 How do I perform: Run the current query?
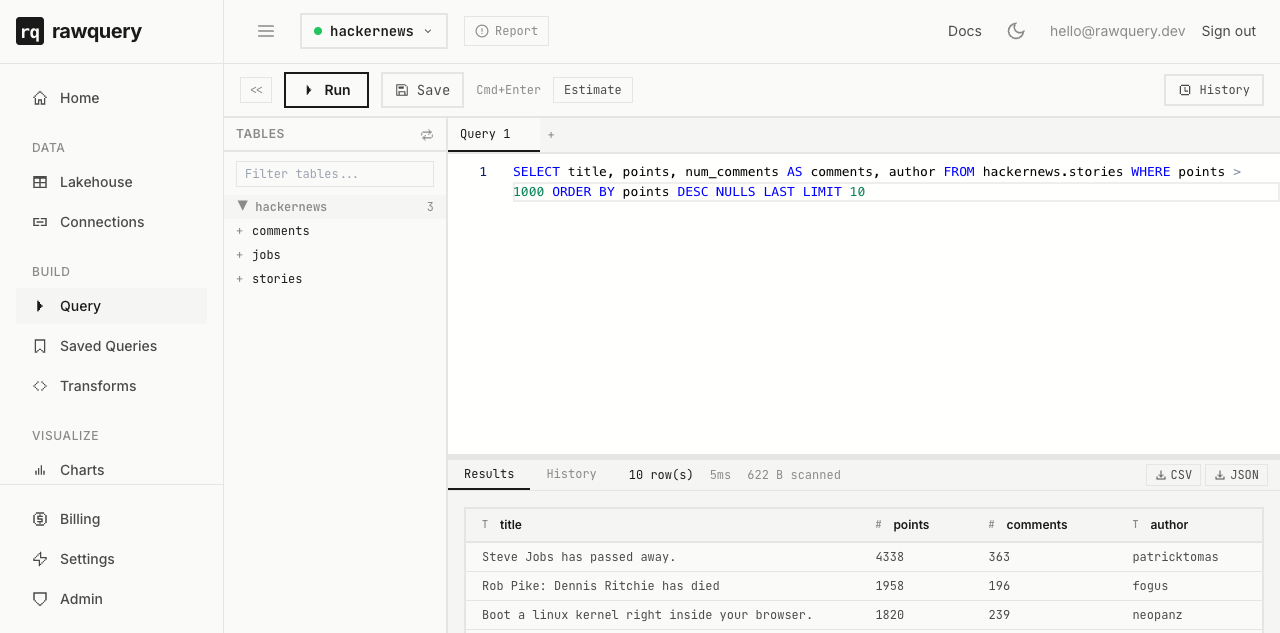tap(327, 90)
